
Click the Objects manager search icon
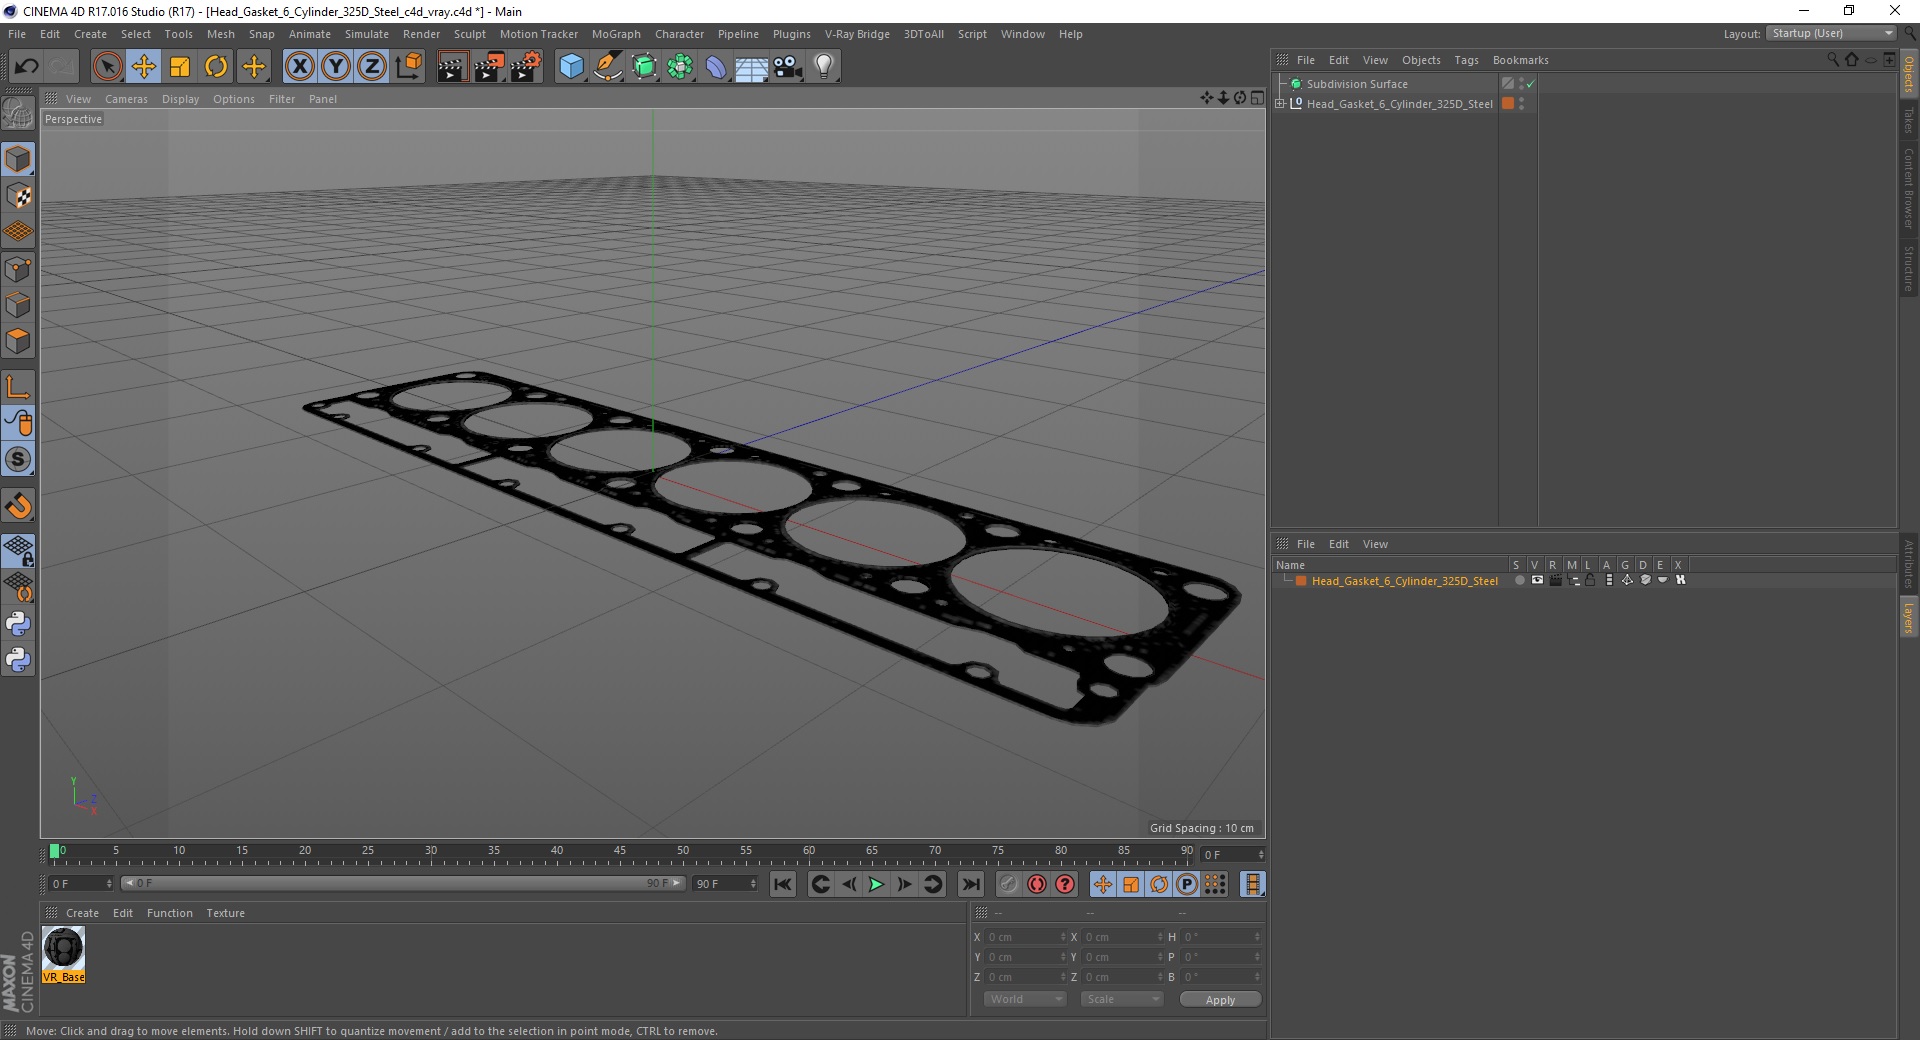[x=1832, y=60]
